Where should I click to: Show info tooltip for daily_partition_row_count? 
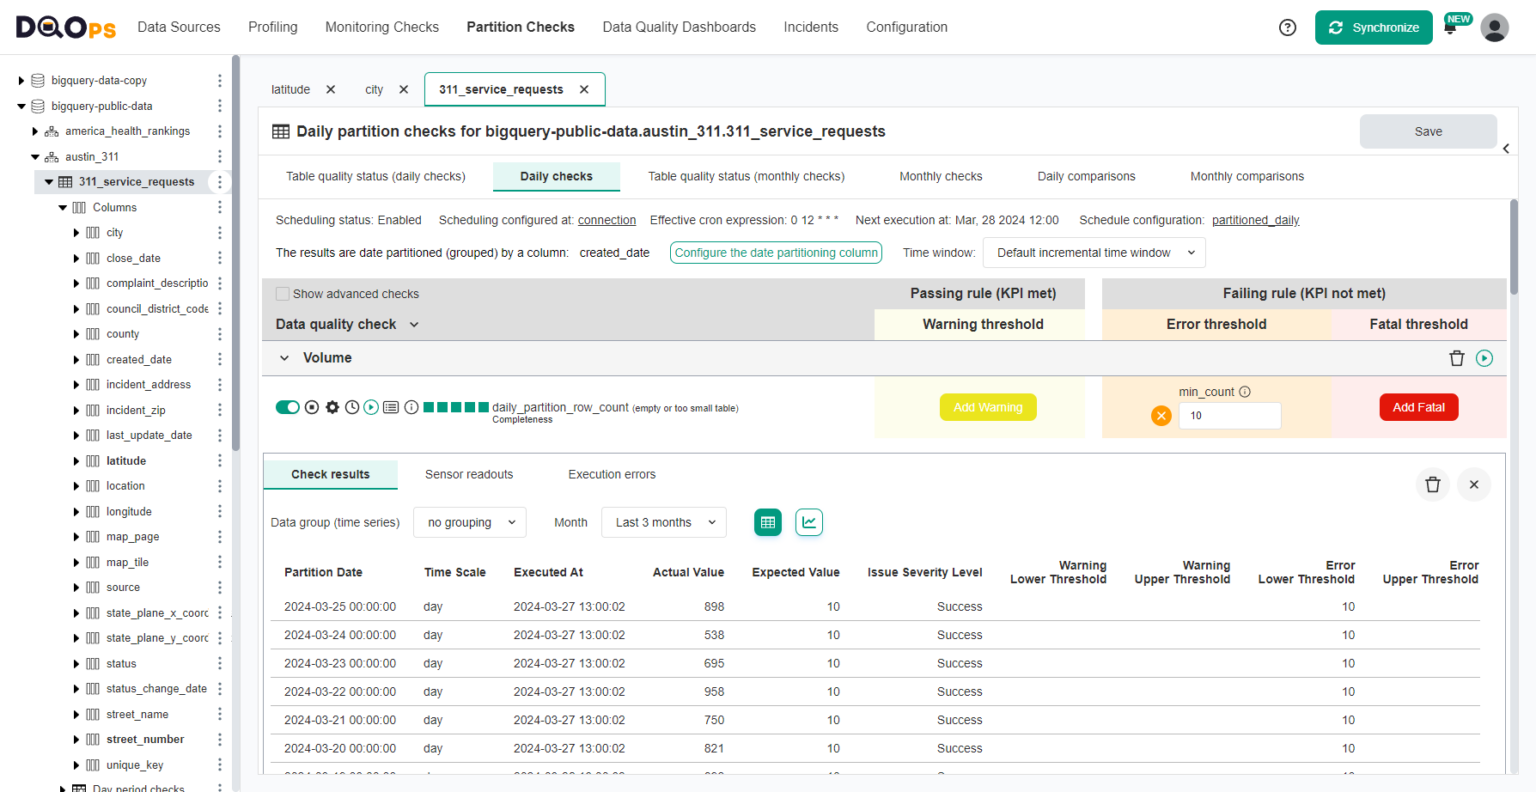(x=411, y=407)
